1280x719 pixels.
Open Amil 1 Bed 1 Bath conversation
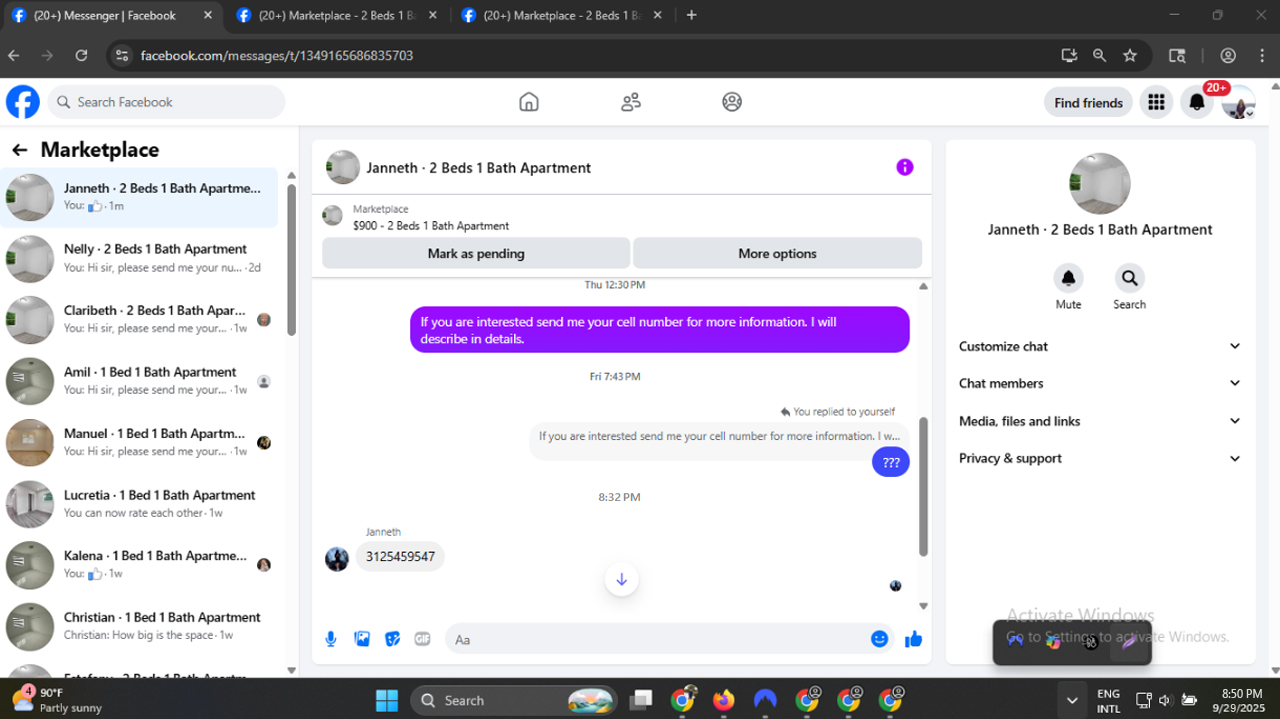point(139,381)
